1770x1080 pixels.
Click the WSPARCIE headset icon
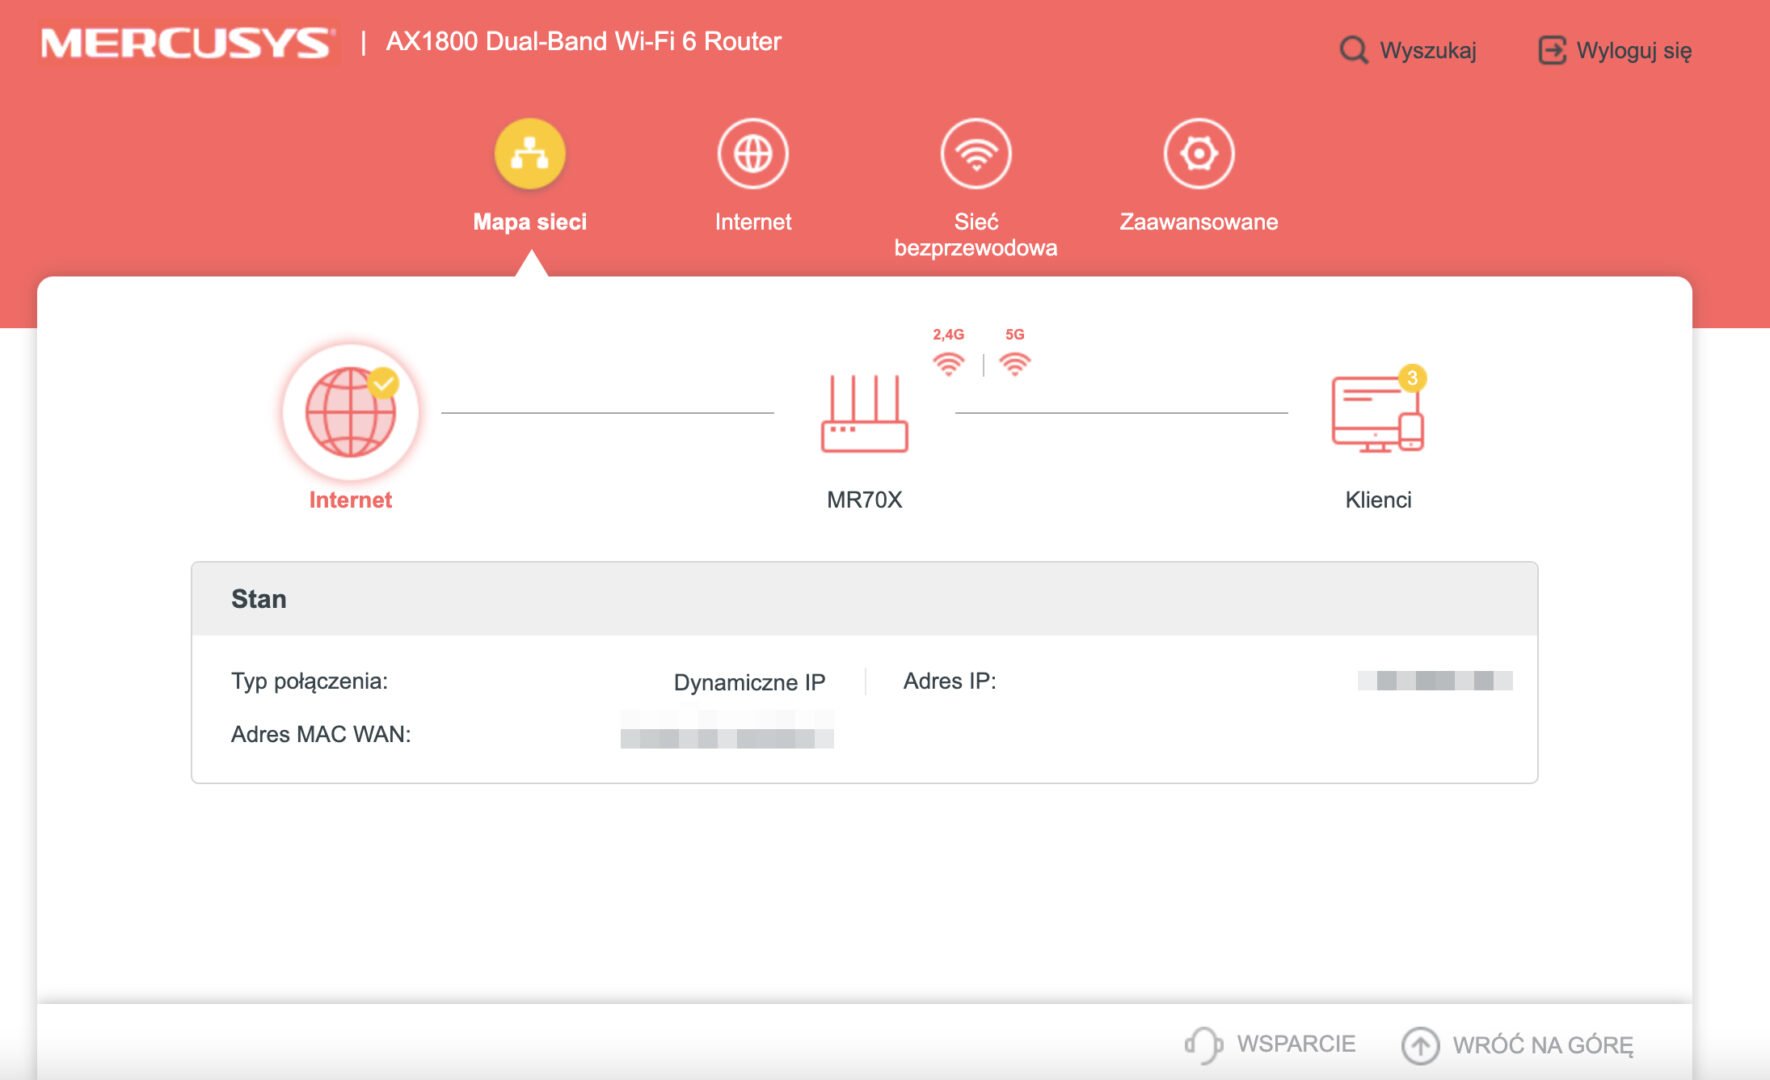coord(1203,1045)
